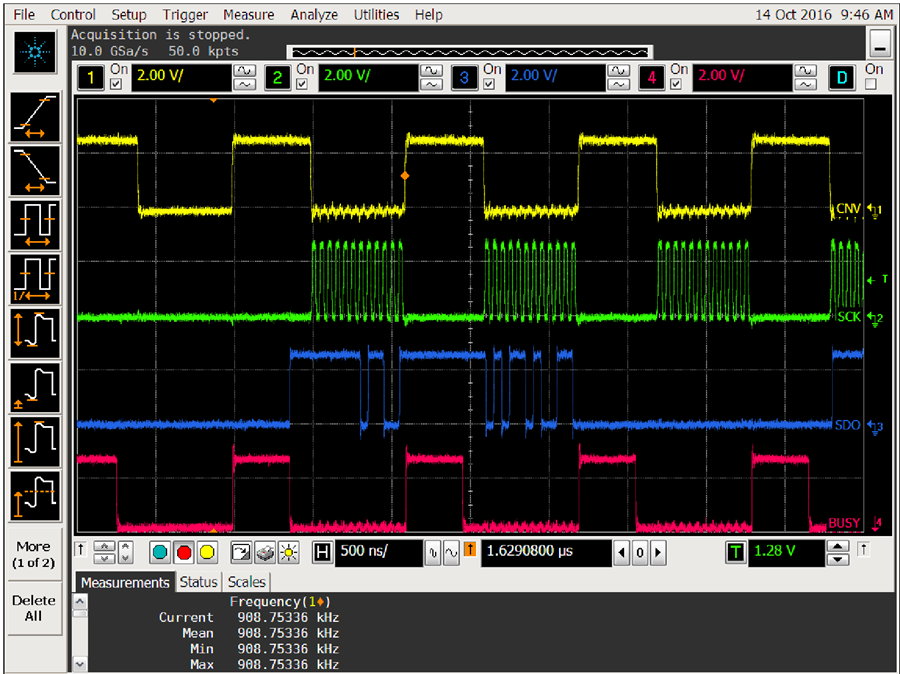Choose the period measurement icon
Viewport: 900px width, 674px height.
pos(35,225)
